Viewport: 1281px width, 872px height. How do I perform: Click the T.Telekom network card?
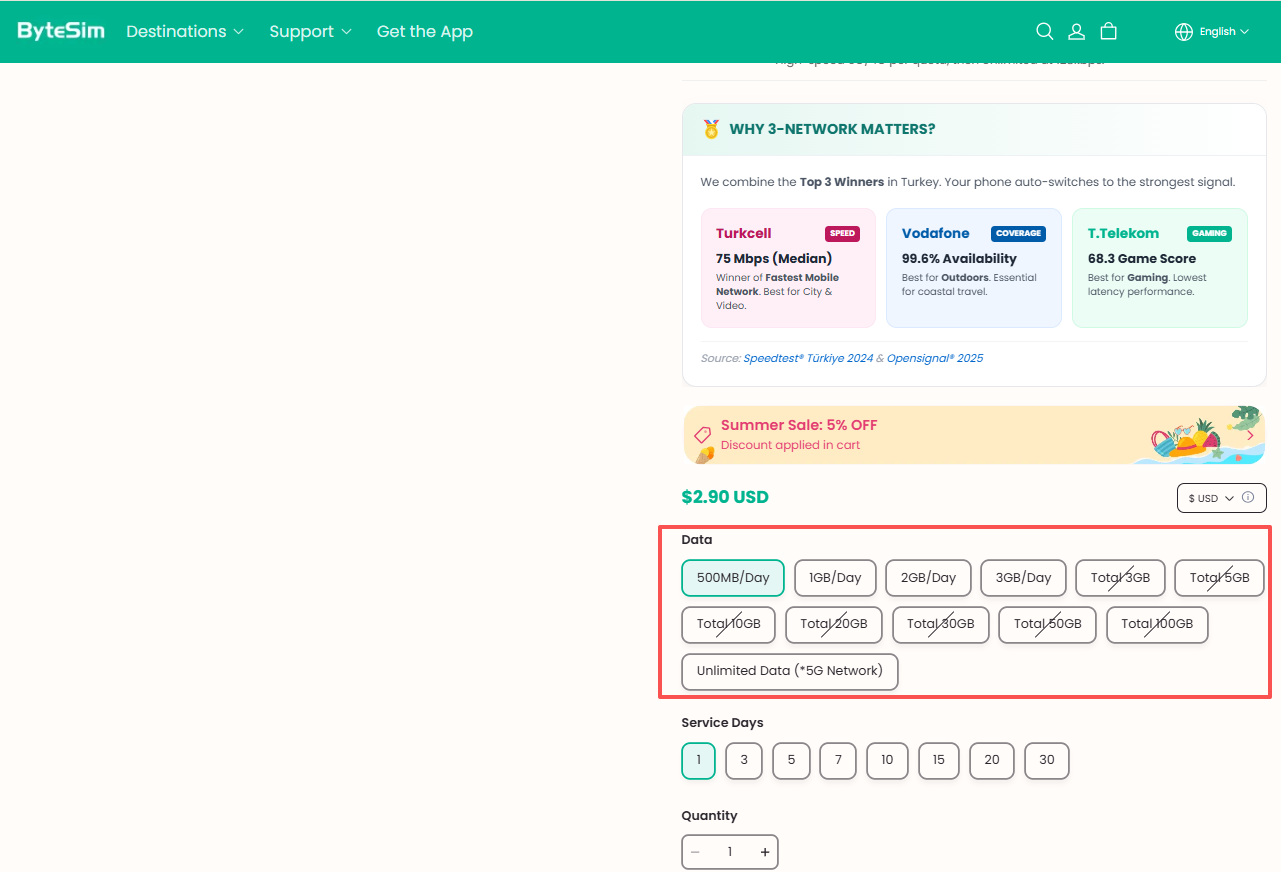click(x=1160, y=268)
